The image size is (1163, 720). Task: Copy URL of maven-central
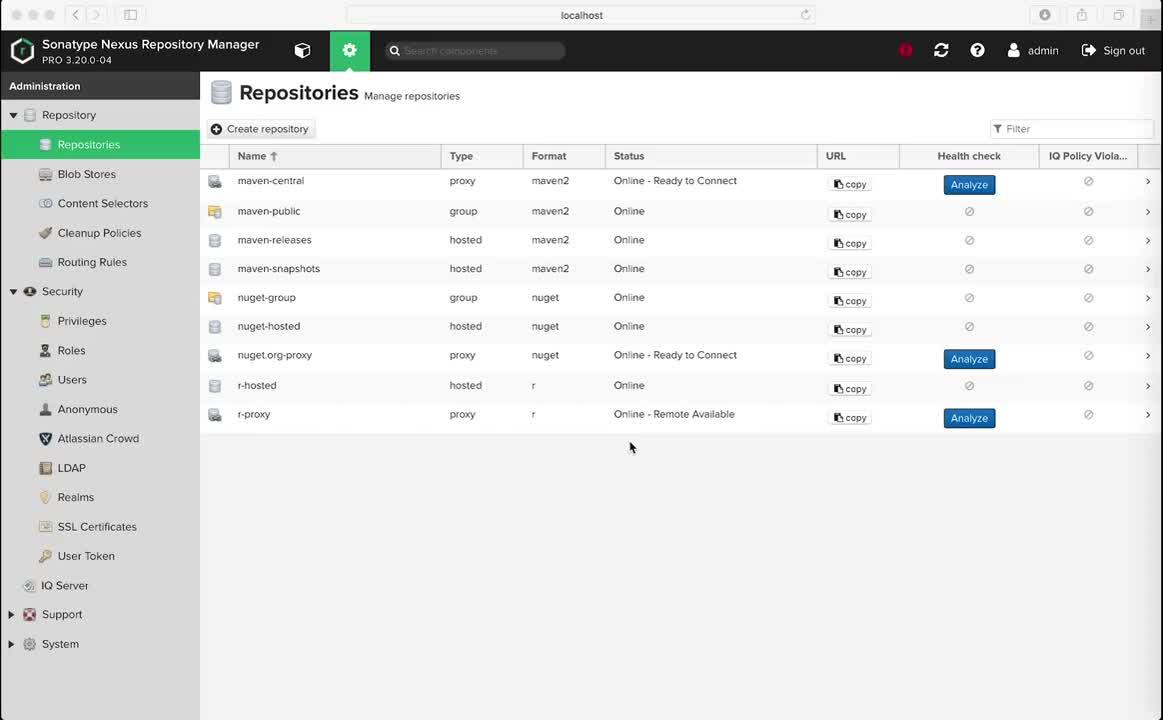click(x=850, y=185)
